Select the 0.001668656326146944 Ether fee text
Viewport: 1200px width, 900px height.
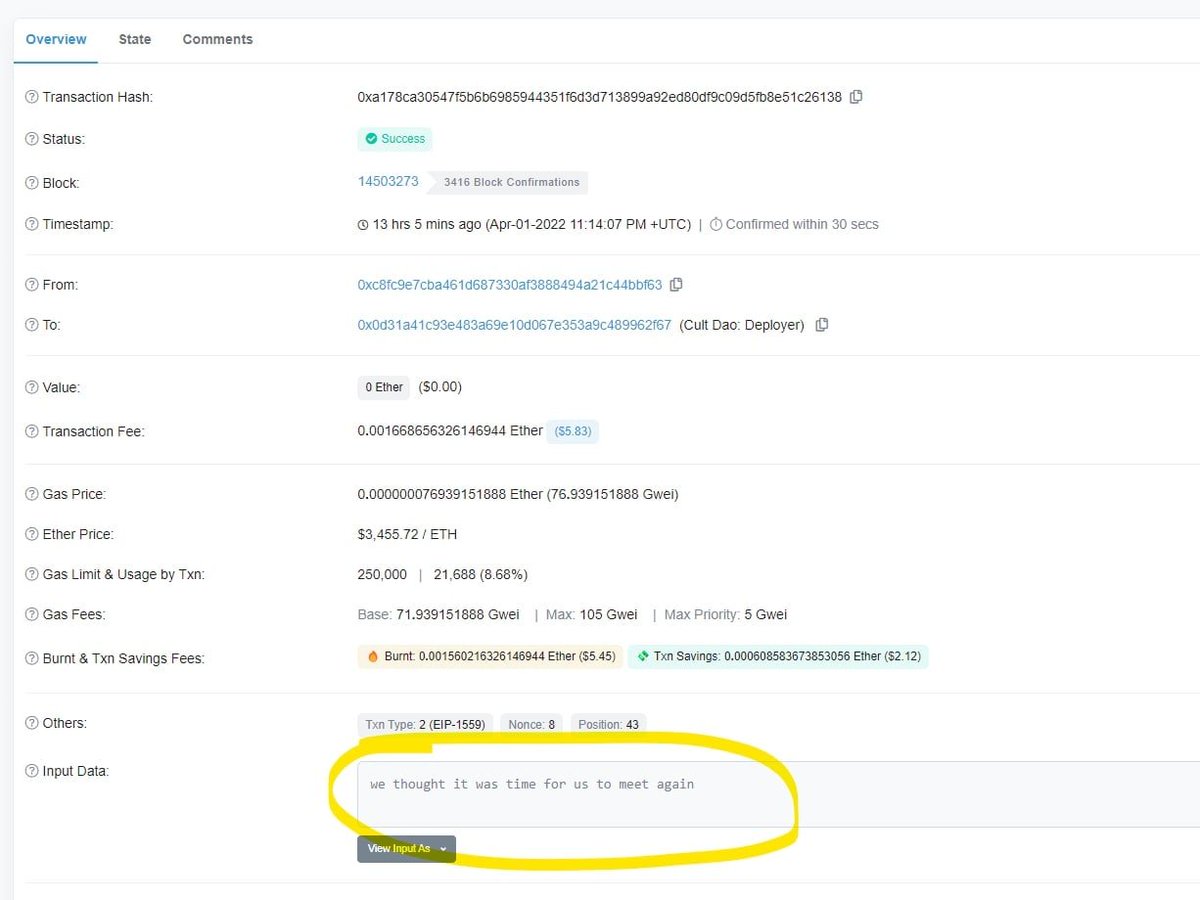[x=450, y=430]
